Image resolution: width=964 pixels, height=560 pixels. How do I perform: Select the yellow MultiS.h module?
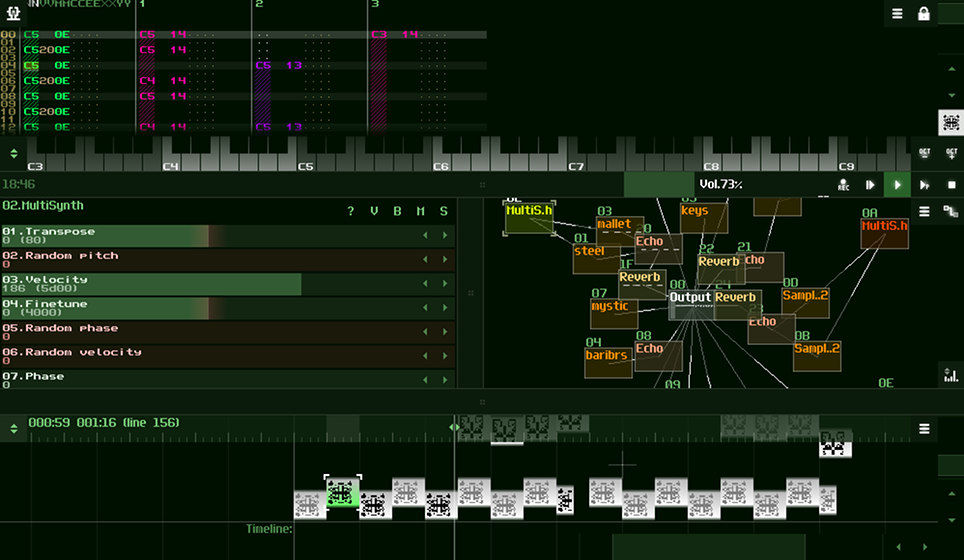pos(529,216)
